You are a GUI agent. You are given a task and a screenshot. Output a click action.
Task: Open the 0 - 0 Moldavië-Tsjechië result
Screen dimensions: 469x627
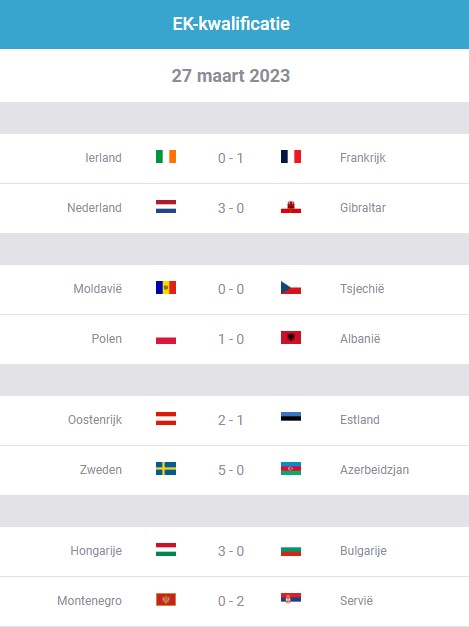click(231, 289)
